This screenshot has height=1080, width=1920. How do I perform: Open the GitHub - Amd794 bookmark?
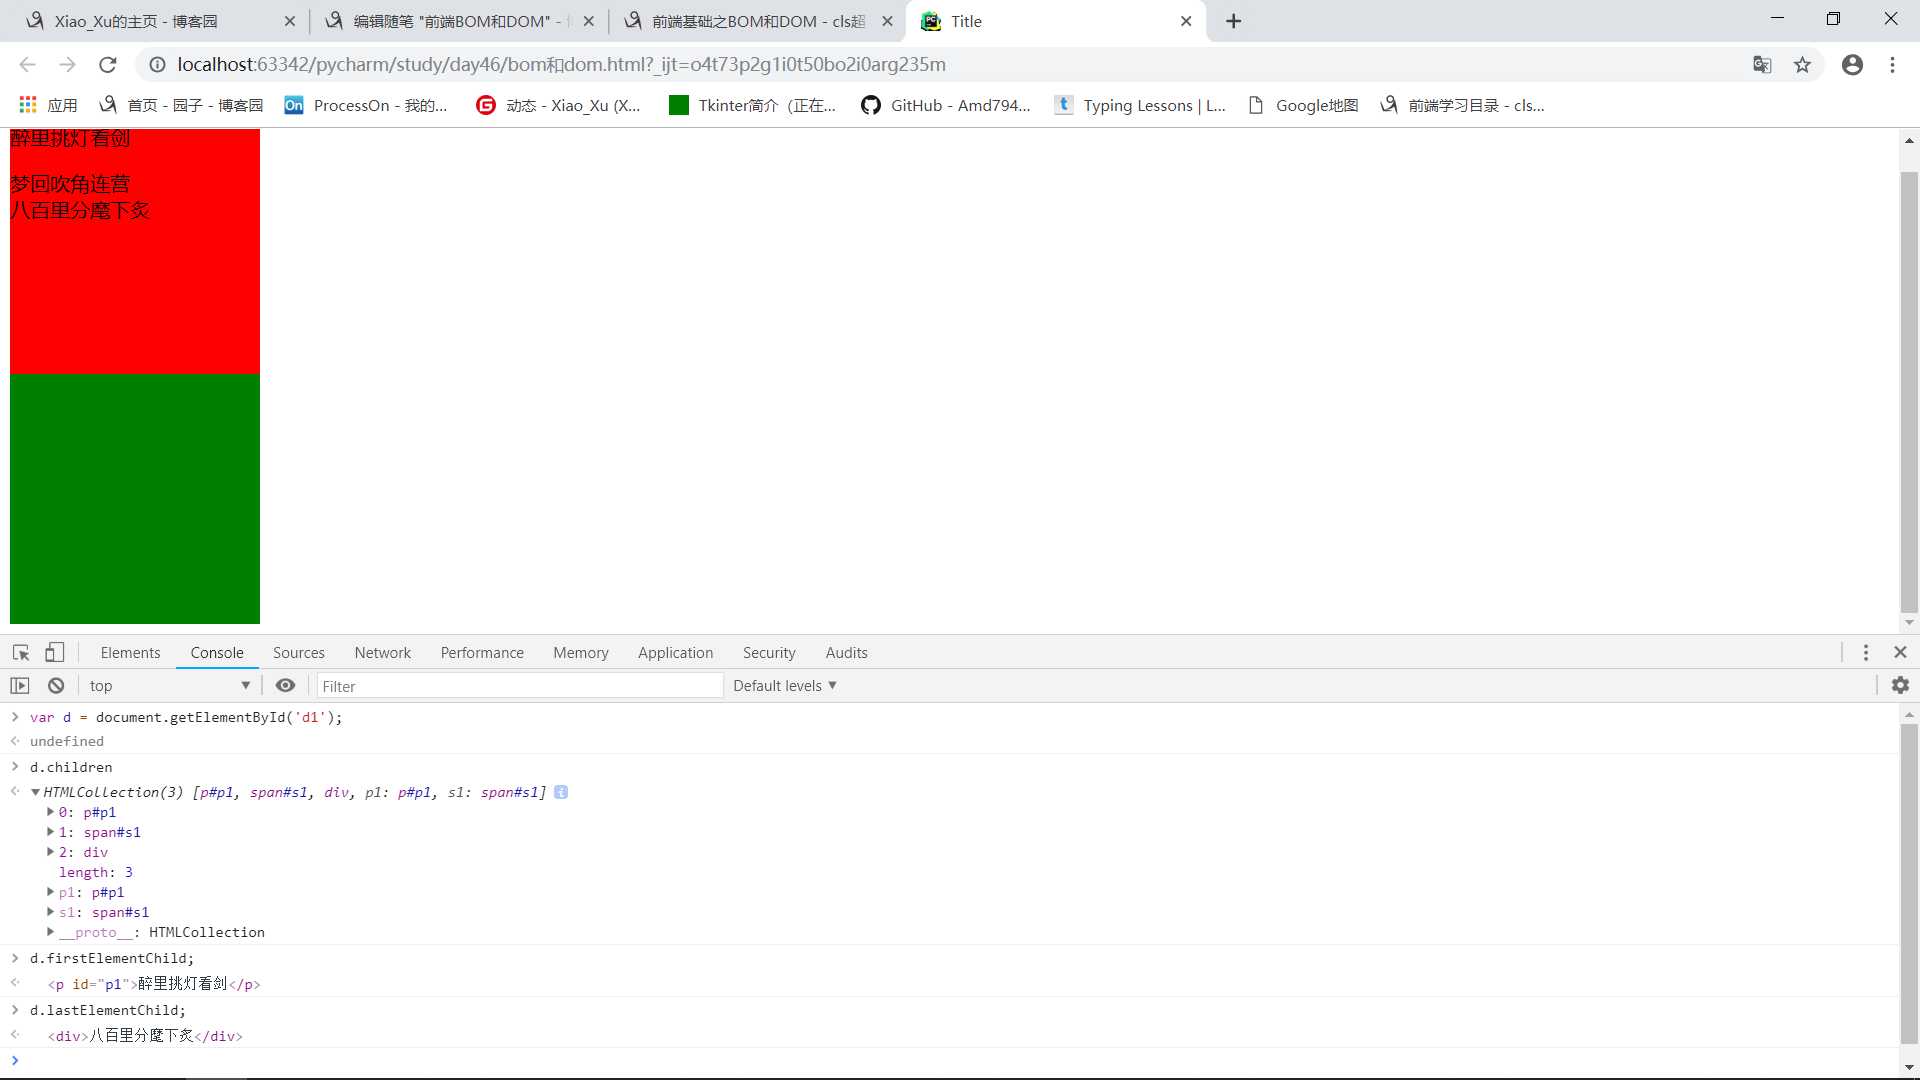click(946, 105)
